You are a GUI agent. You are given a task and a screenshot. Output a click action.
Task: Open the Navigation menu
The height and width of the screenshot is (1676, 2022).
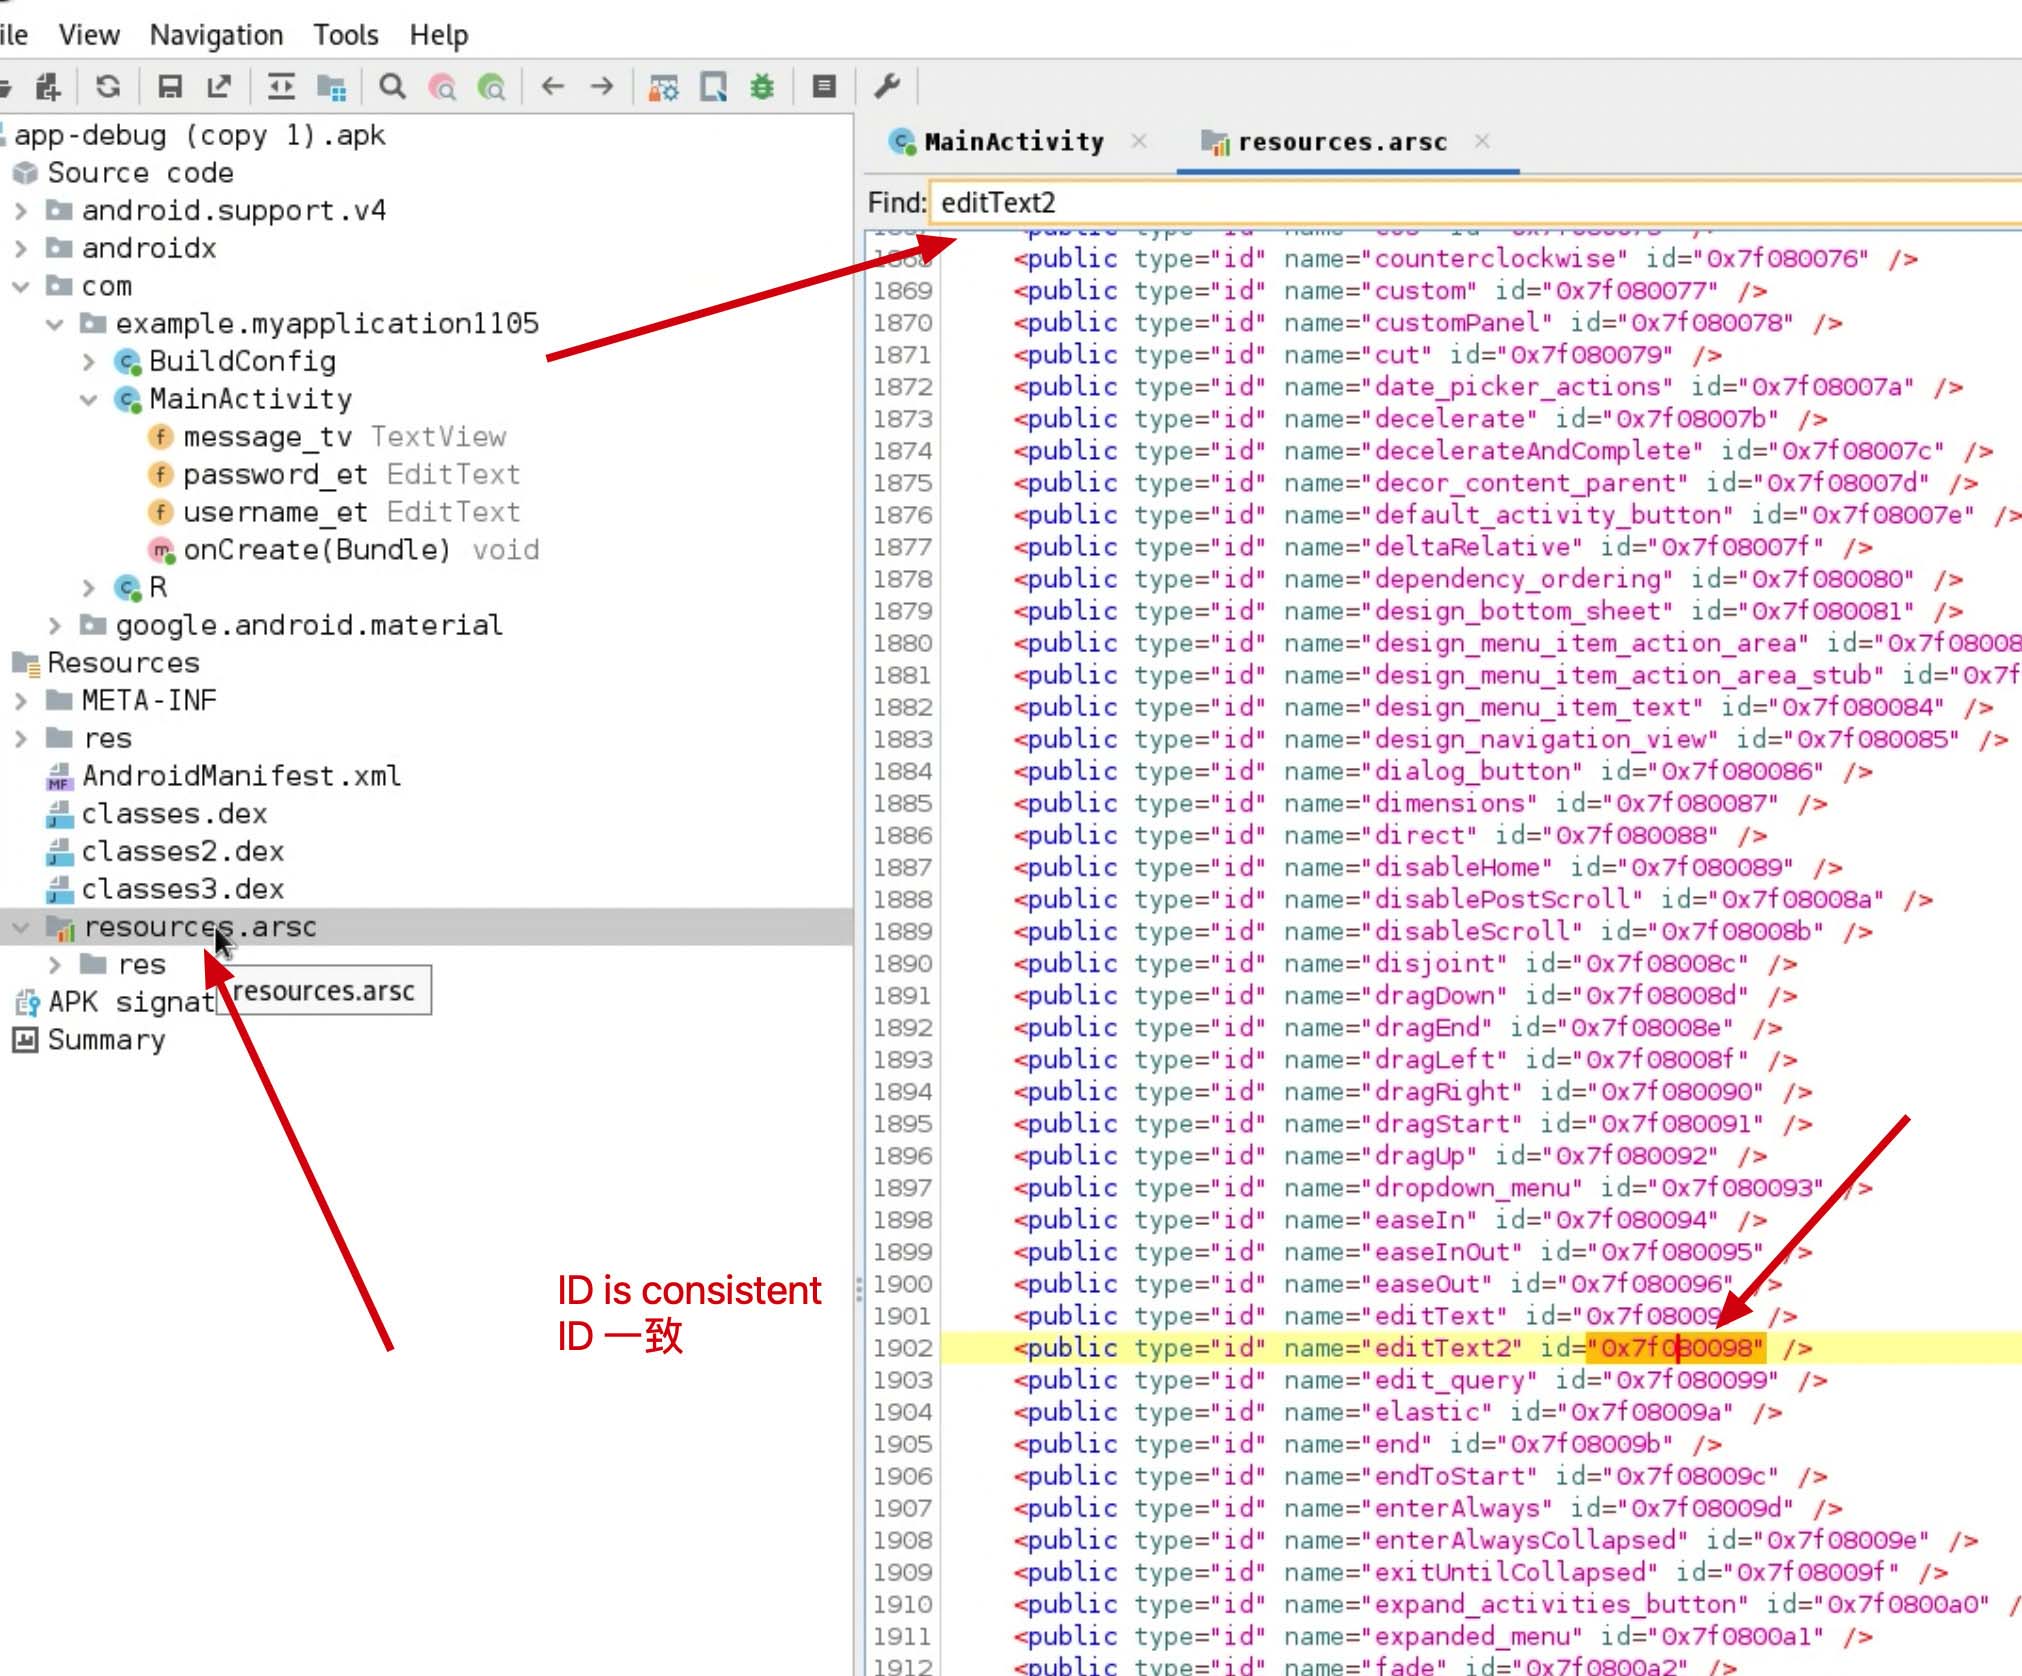pos(216,35)
